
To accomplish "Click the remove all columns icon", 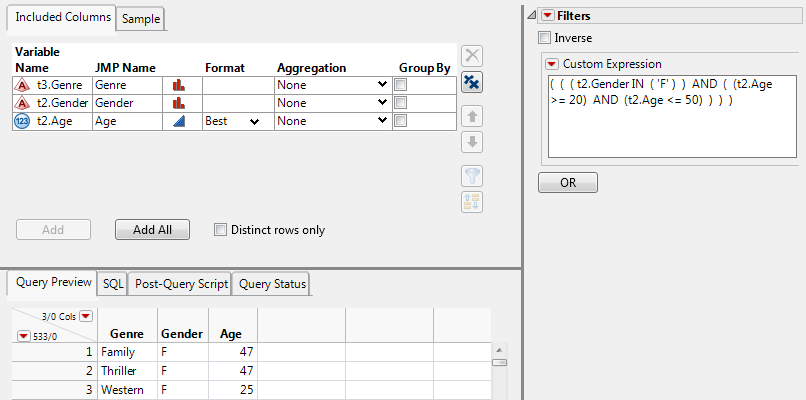I will click(x=472, y=83).
